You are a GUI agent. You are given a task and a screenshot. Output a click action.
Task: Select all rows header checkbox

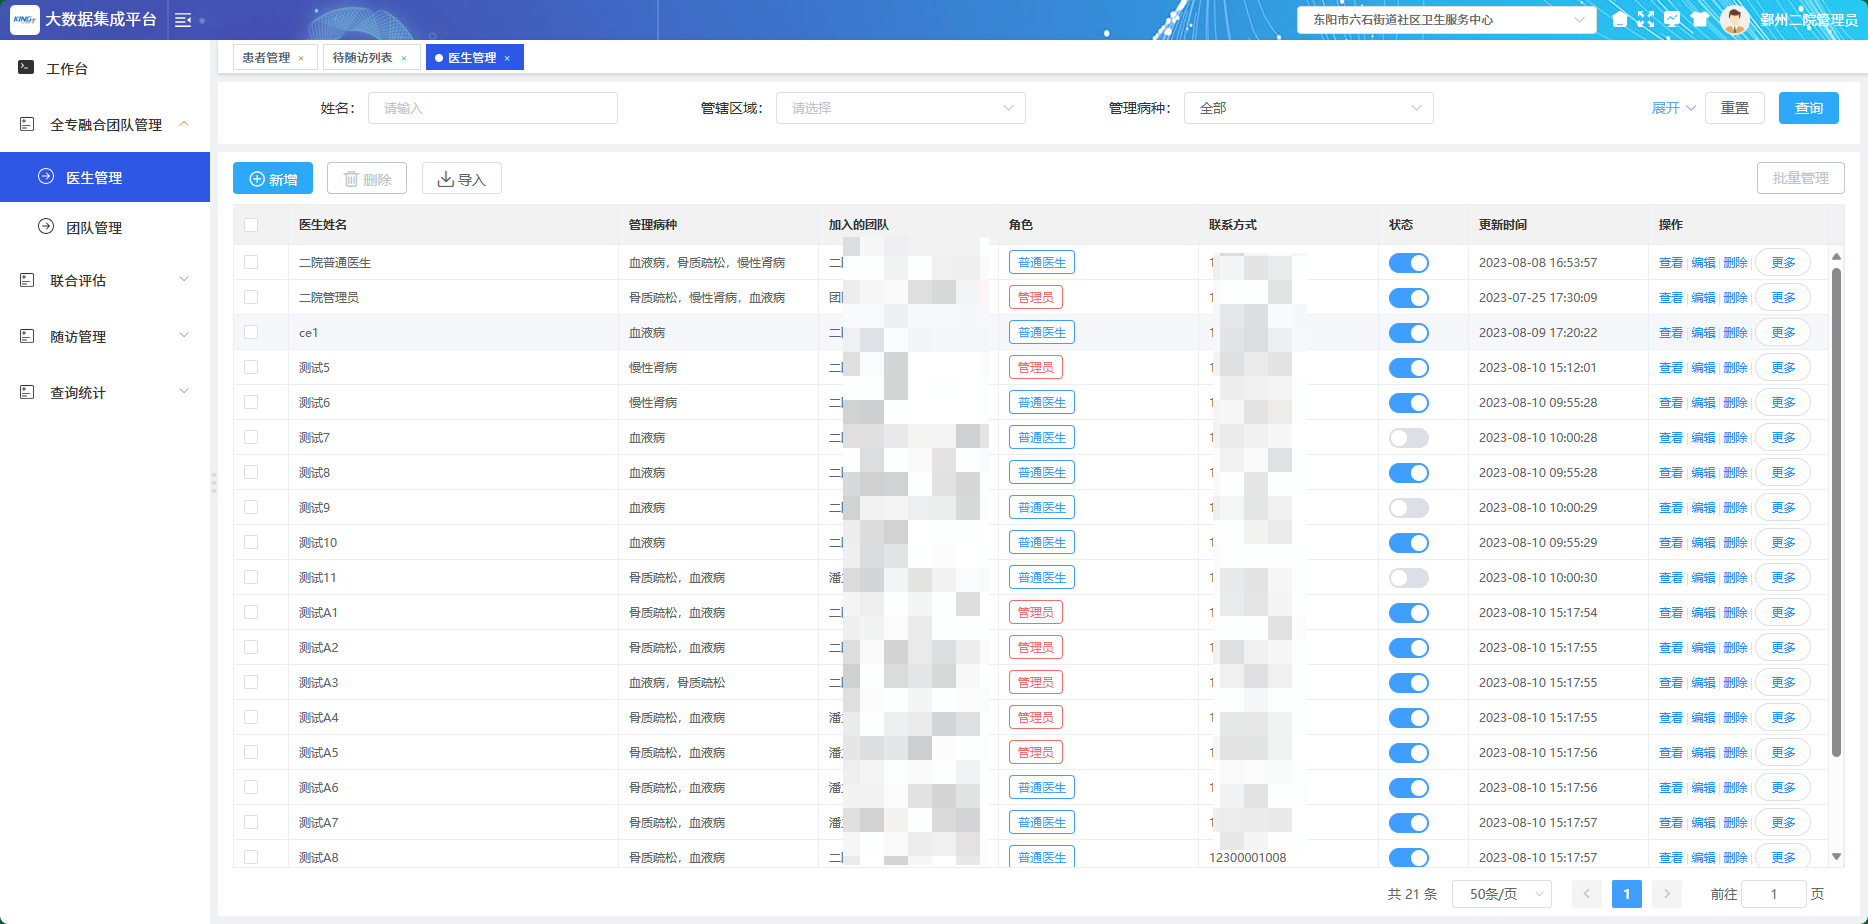(x=251, y=225)
